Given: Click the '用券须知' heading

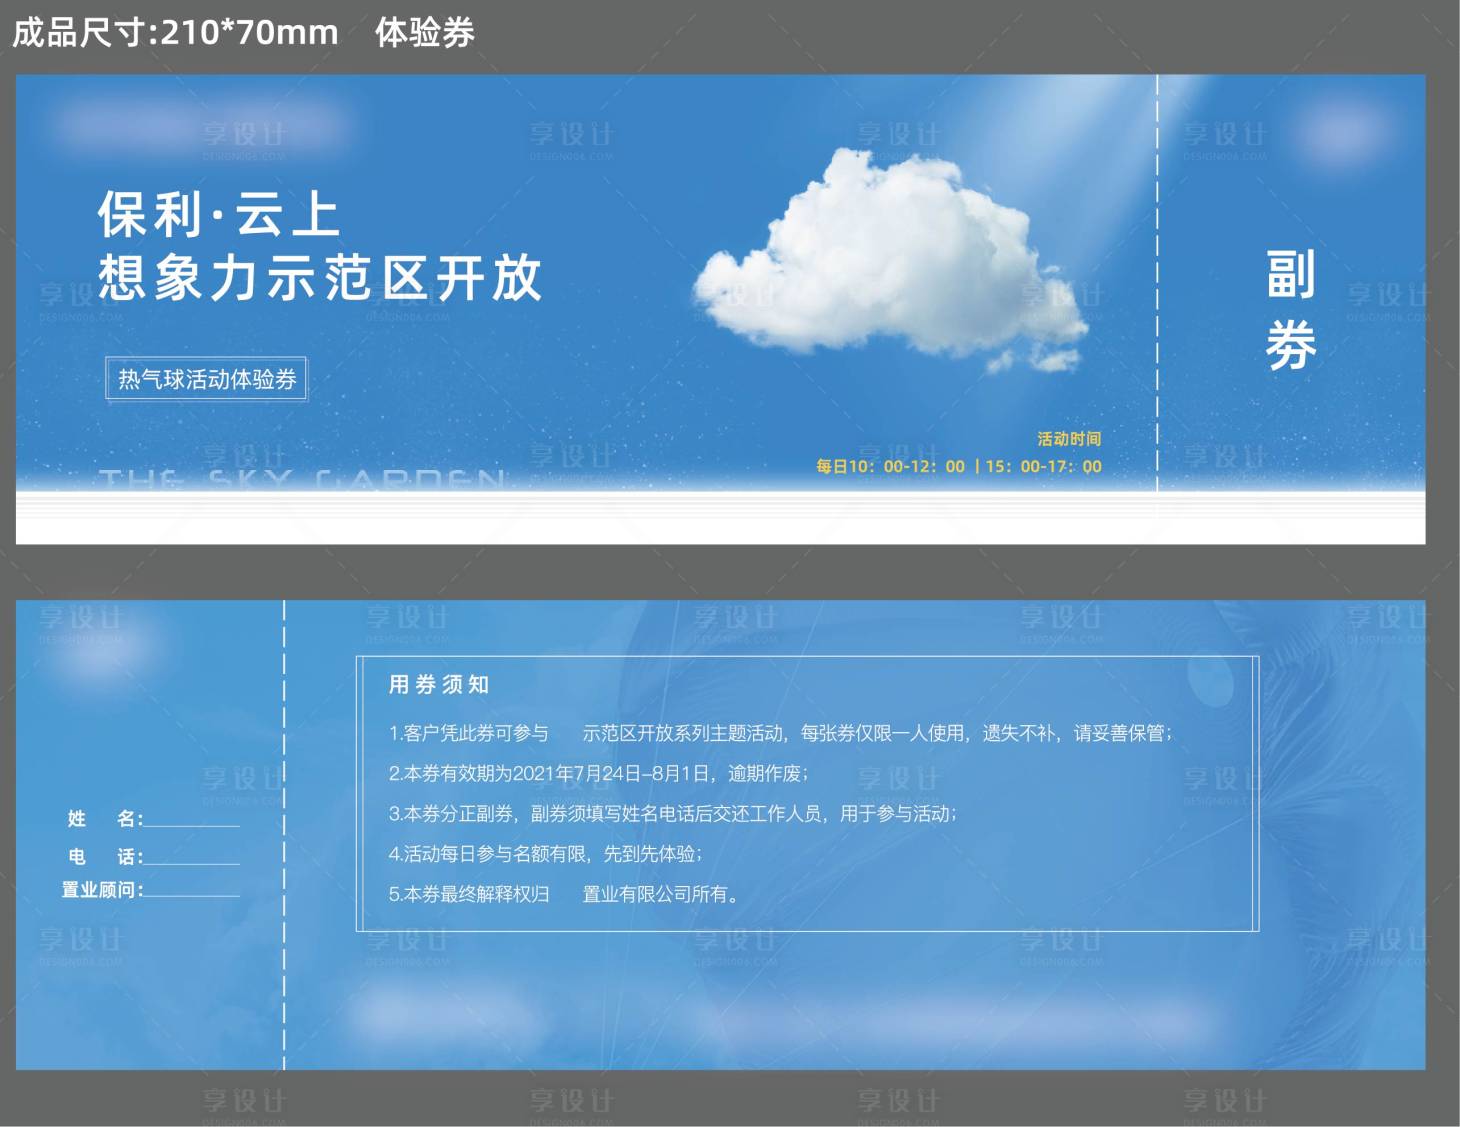Looking at the screenshot, I should [439, 685].
